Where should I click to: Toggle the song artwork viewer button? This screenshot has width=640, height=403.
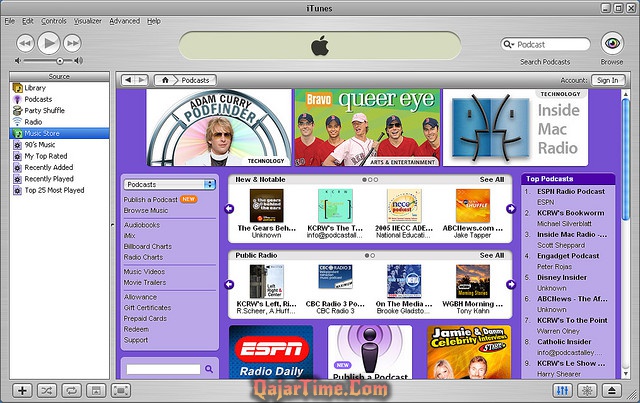coord(94,390)
